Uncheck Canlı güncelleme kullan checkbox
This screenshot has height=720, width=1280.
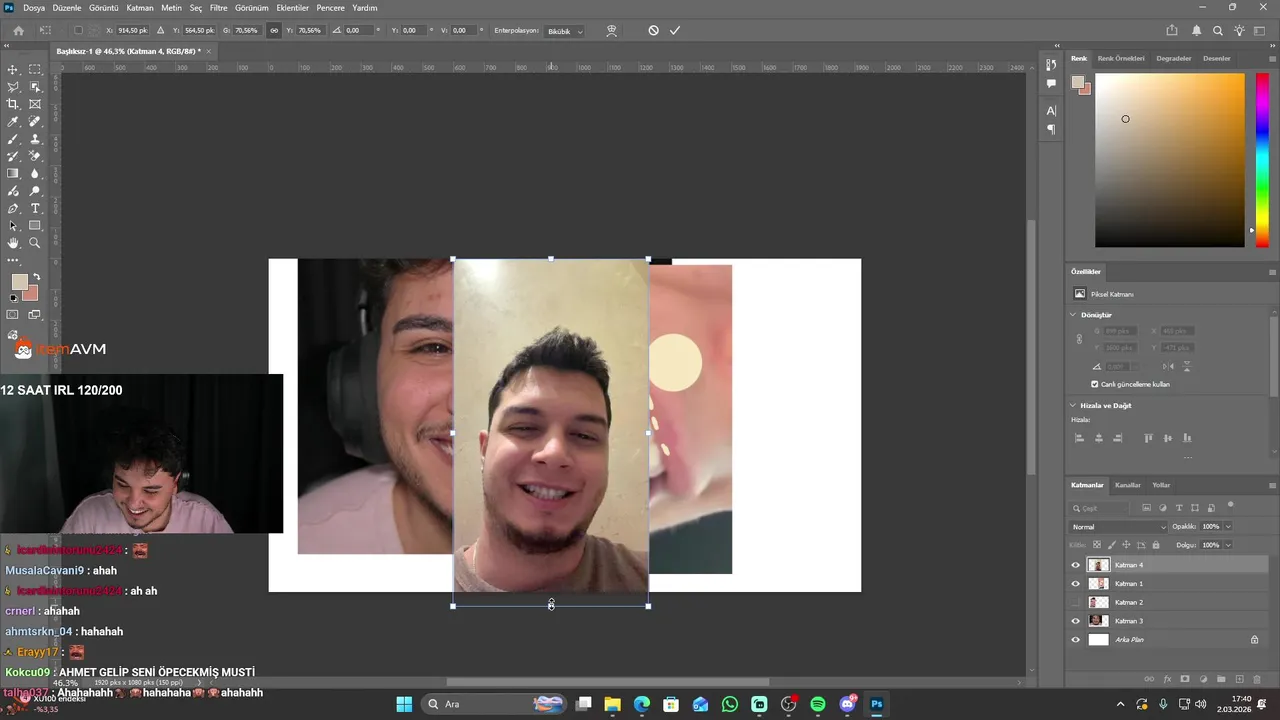1094,384
